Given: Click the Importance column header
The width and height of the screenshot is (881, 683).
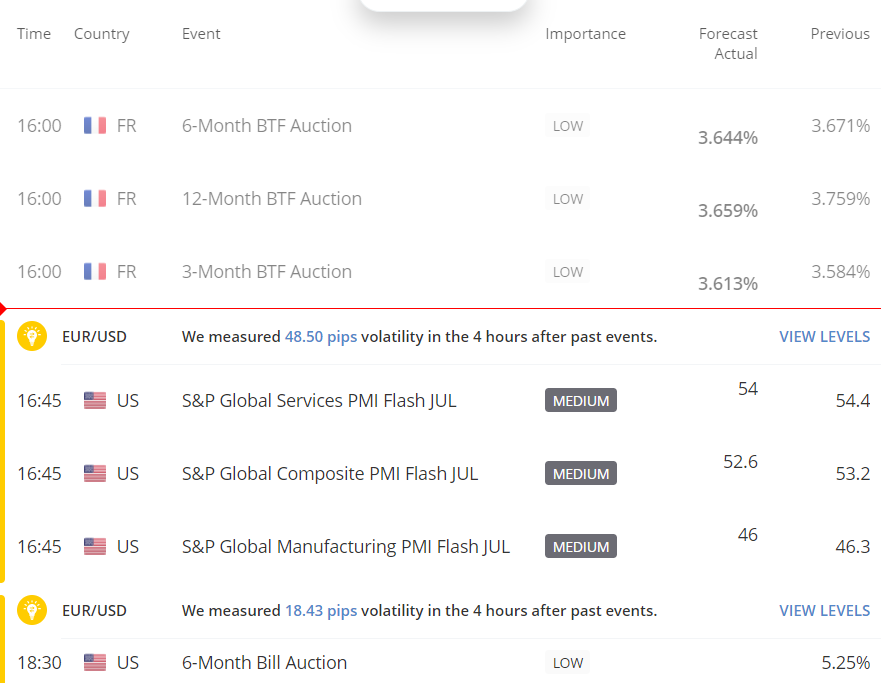Looking at the screenshot, I should point(585,34).
